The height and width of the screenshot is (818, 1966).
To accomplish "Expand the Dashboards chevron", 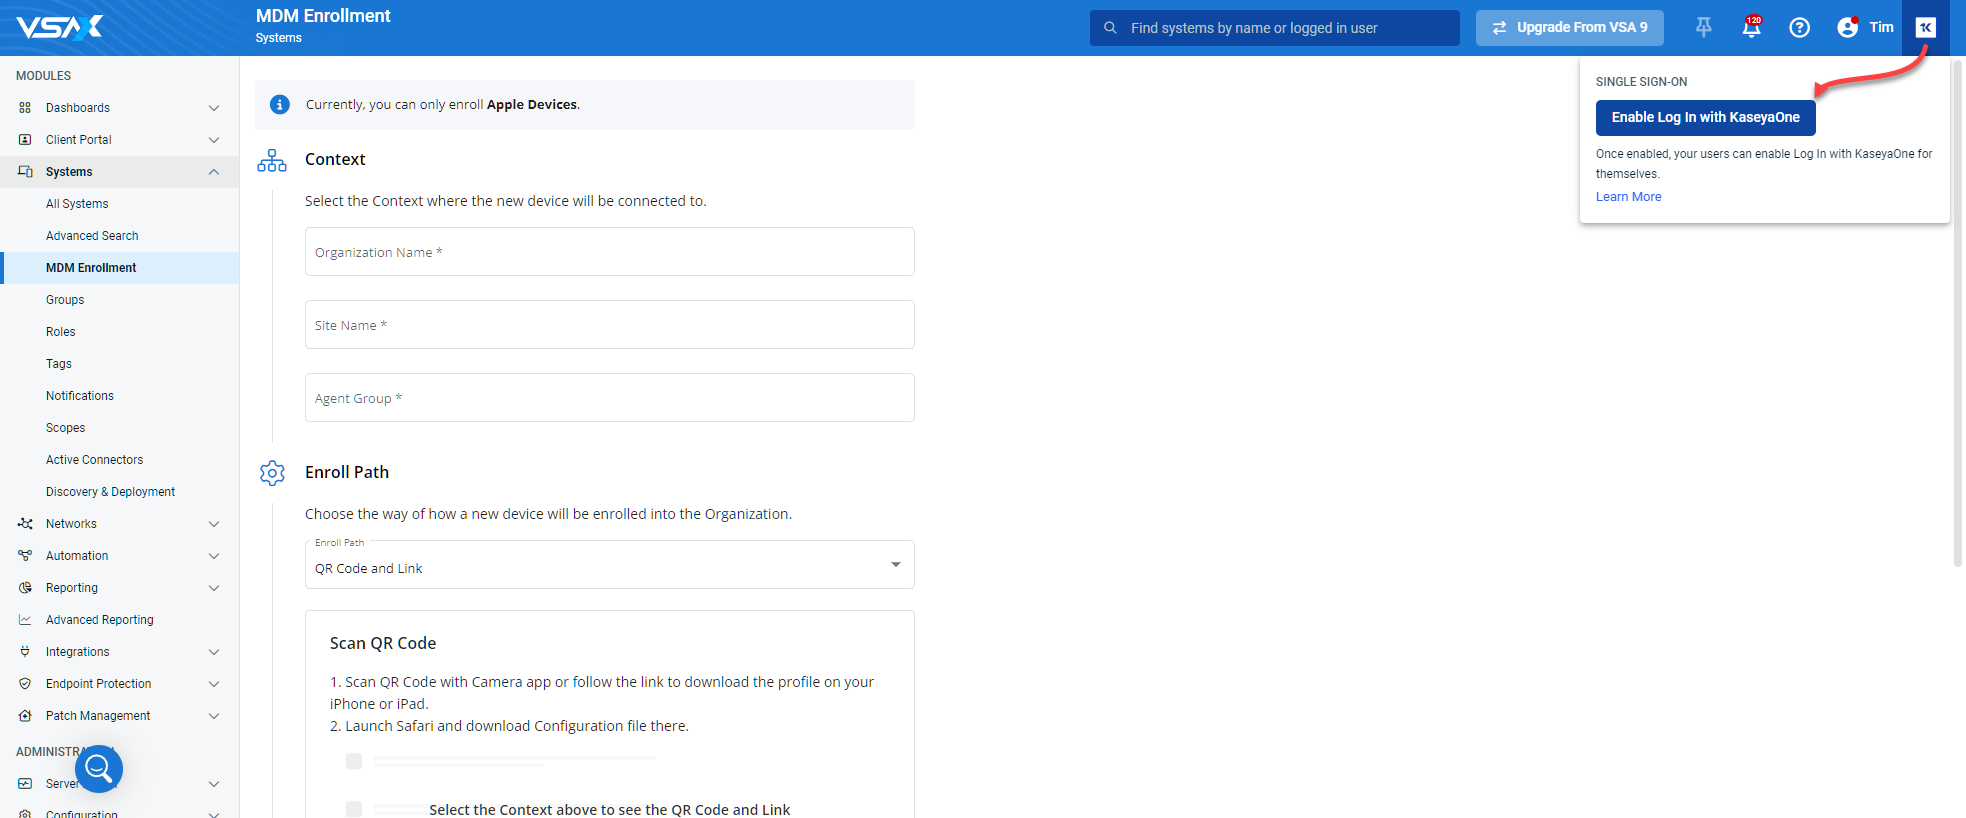I will tap(214, 108).
